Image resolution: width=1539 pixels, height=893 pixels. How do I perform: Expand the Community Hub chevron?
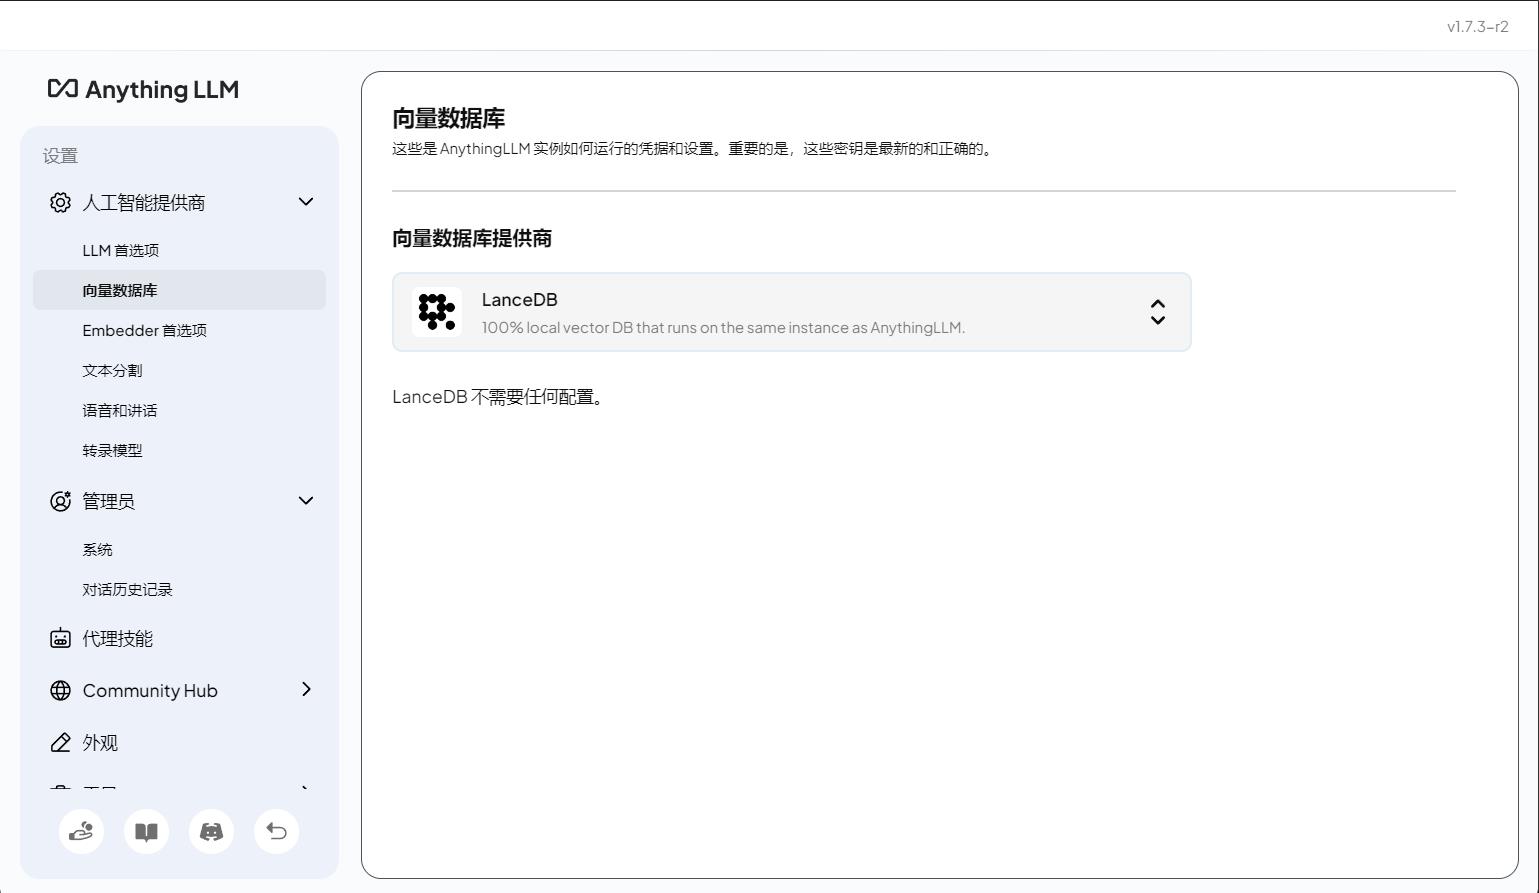pyautogui.click(x=306, y=690)
